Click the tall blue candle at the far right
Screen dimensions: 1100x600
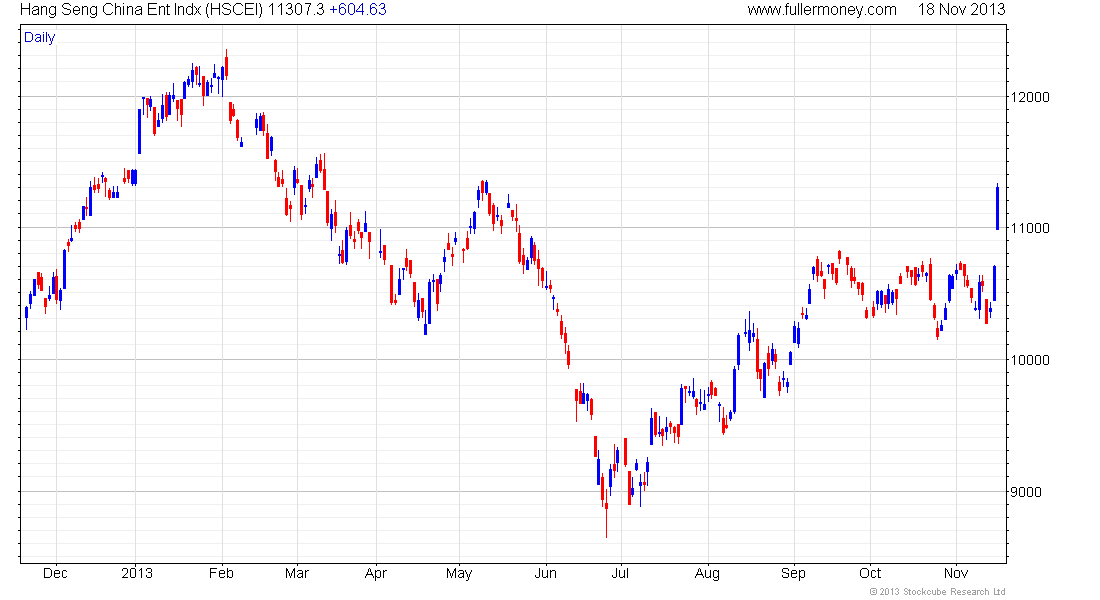pos(998,206)
